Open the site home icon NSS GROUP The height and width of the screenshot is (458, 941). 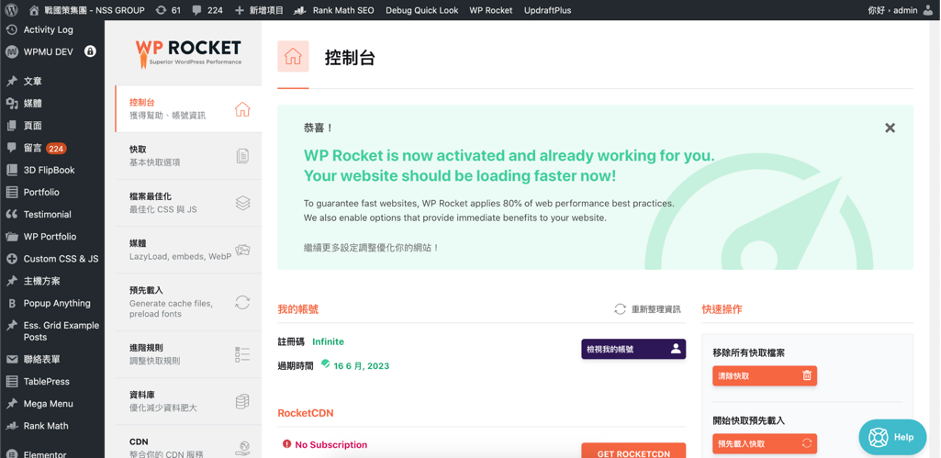[34, 10]
